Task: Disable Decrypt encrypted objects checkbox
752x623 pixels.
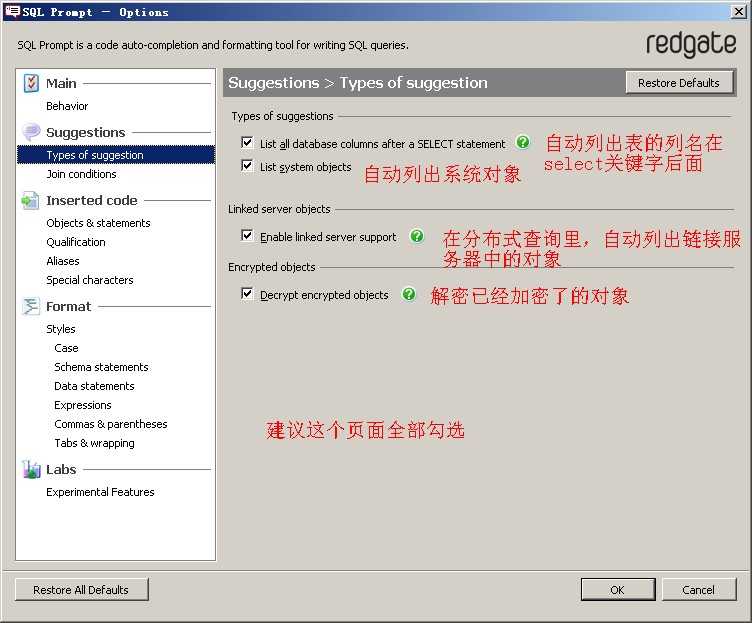Action: (x=247, y=294)
